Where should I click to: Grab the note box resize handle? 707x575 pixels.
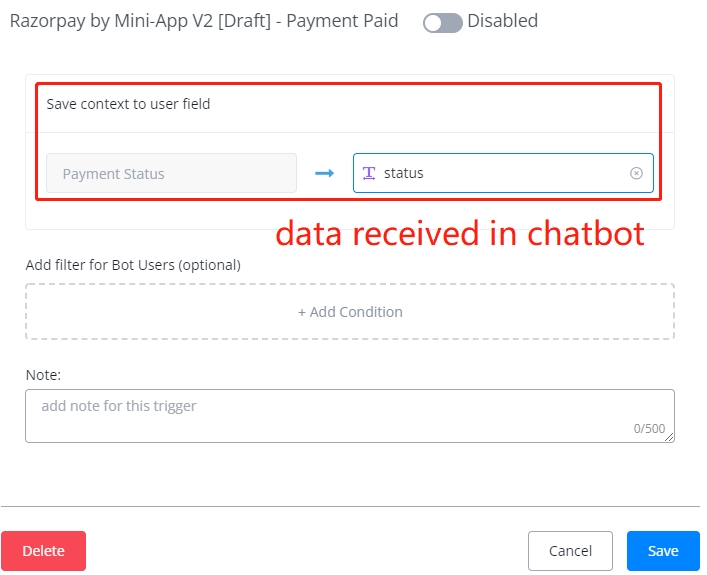669,437
